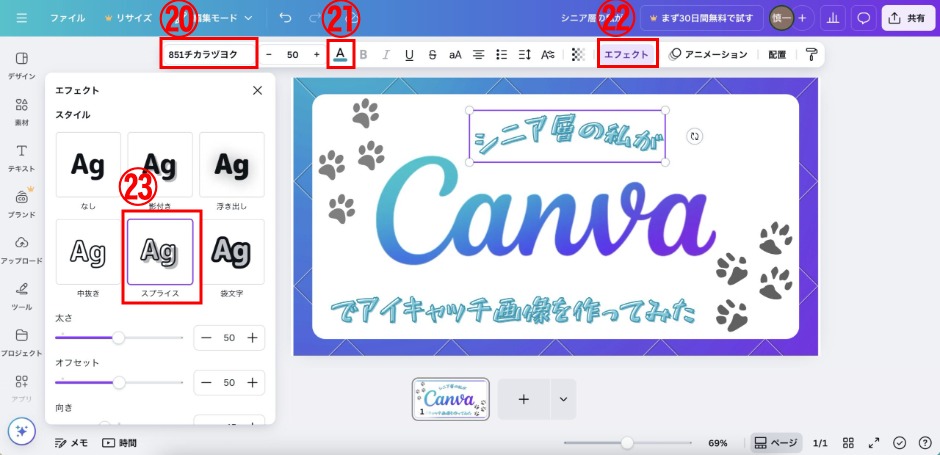
Task: Open the font selector 851チカラヅヨク
Action: point(210,55)
